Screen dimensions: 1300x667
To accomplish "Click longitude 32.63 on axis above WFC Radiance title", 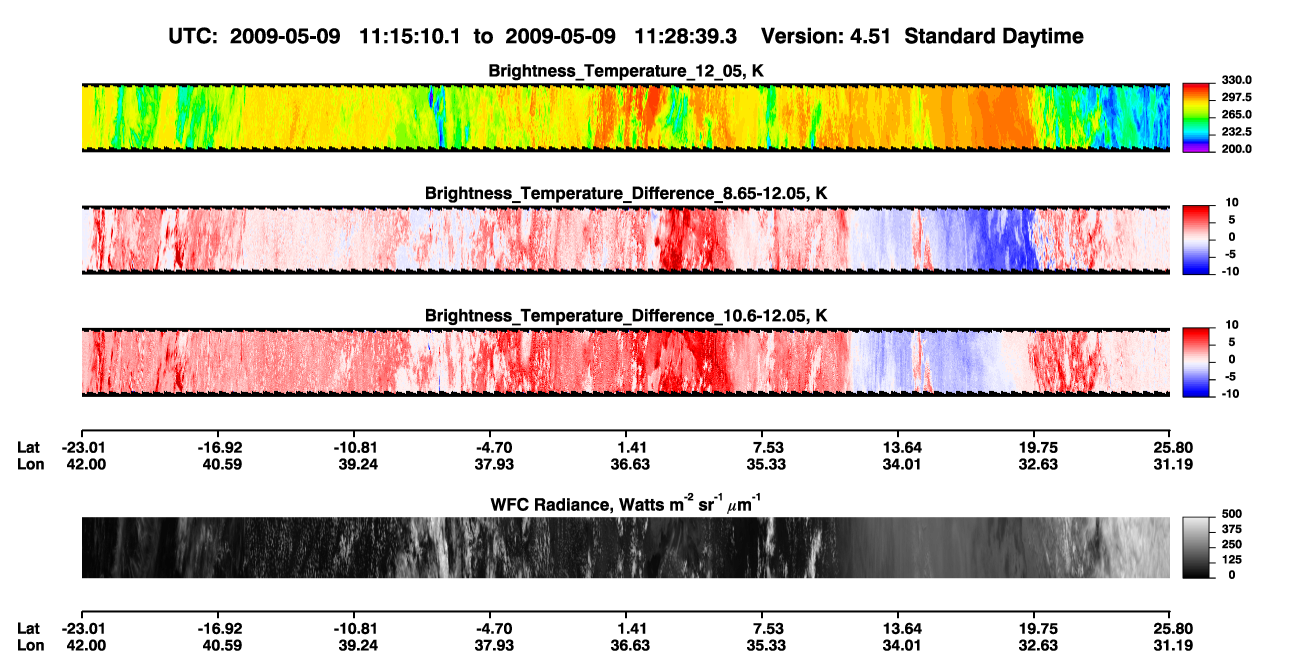I will [x=1038, y=464].
